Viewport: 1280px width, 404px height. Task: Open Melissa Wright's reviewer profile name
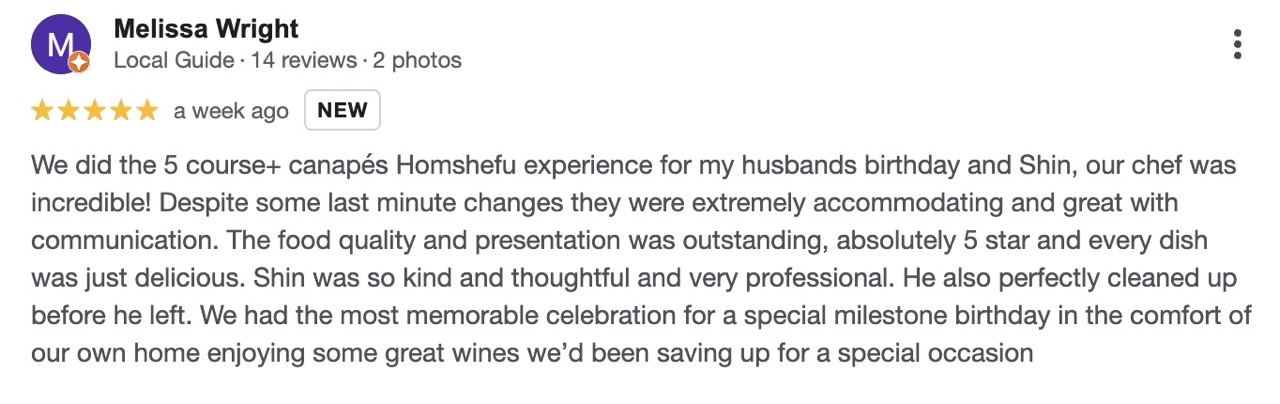point(206,28)
